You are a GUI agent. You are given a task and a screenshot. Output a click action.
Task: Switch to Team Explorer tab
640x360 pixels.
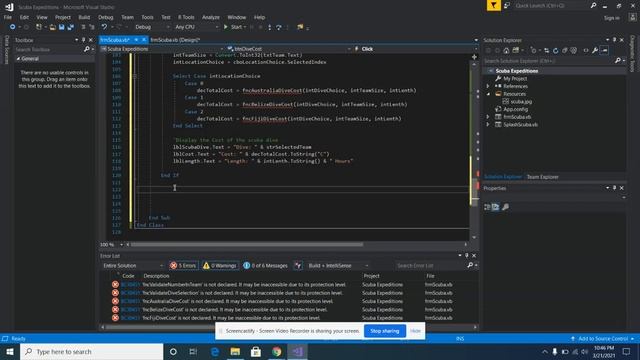point(542,177)
